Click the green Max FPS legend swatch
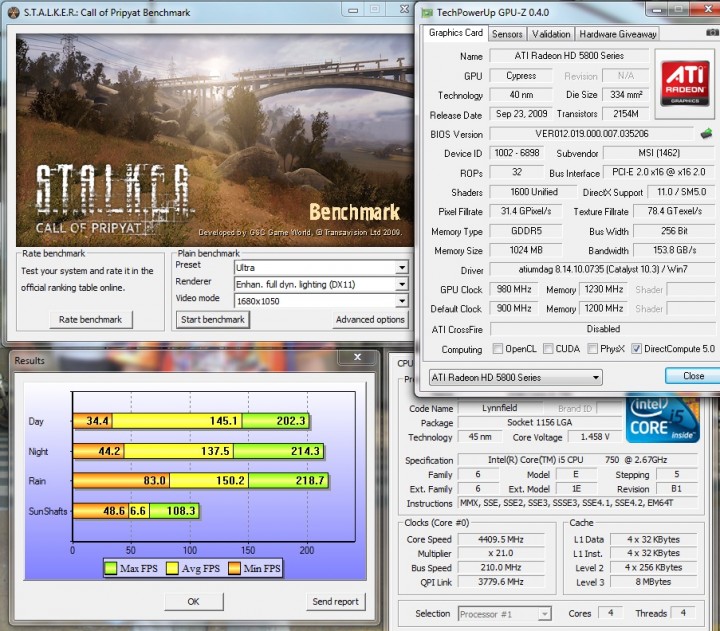The height and width of the screenshot is (631, 720). point(111,569)
